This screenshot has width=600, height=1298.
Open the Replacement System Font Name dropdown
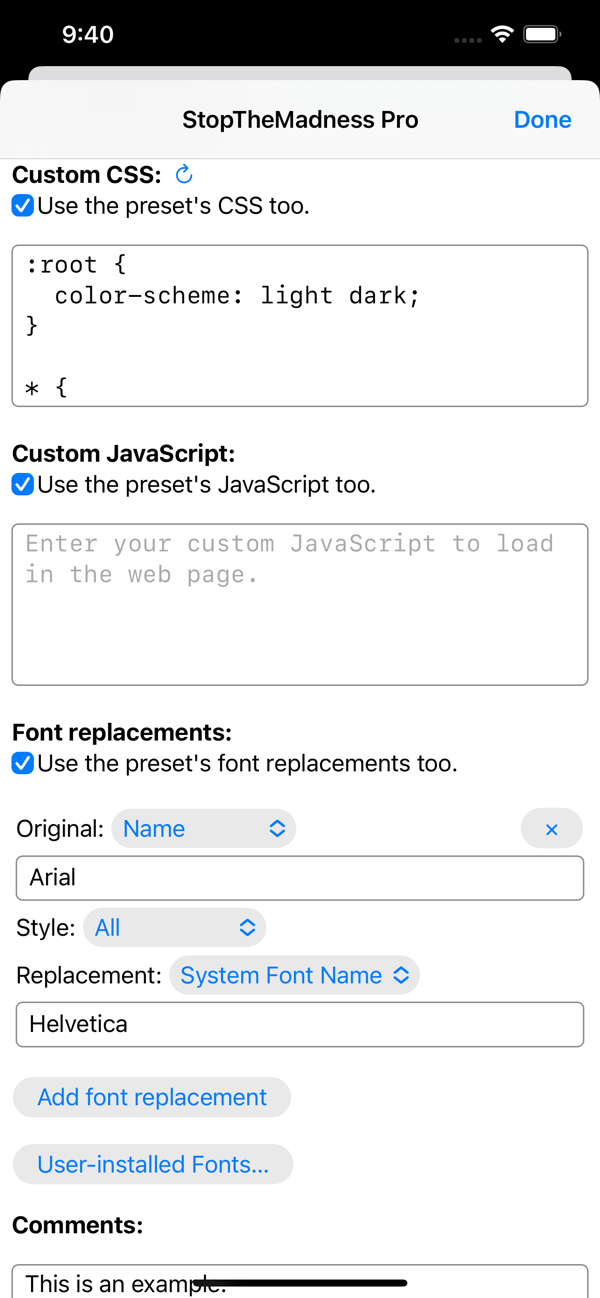coord(294,976)
